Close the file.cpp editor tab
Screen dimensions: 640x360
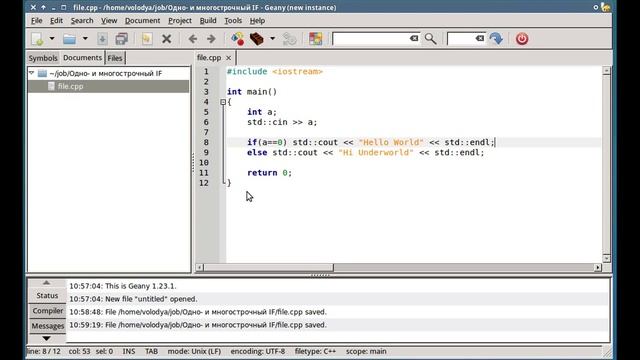click(229, 58)
